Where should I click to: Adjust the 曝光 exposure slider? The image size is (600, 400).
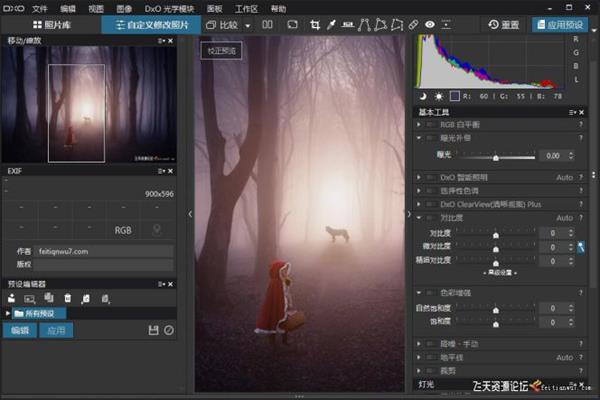pyautogui.click(x=497, y=157)
